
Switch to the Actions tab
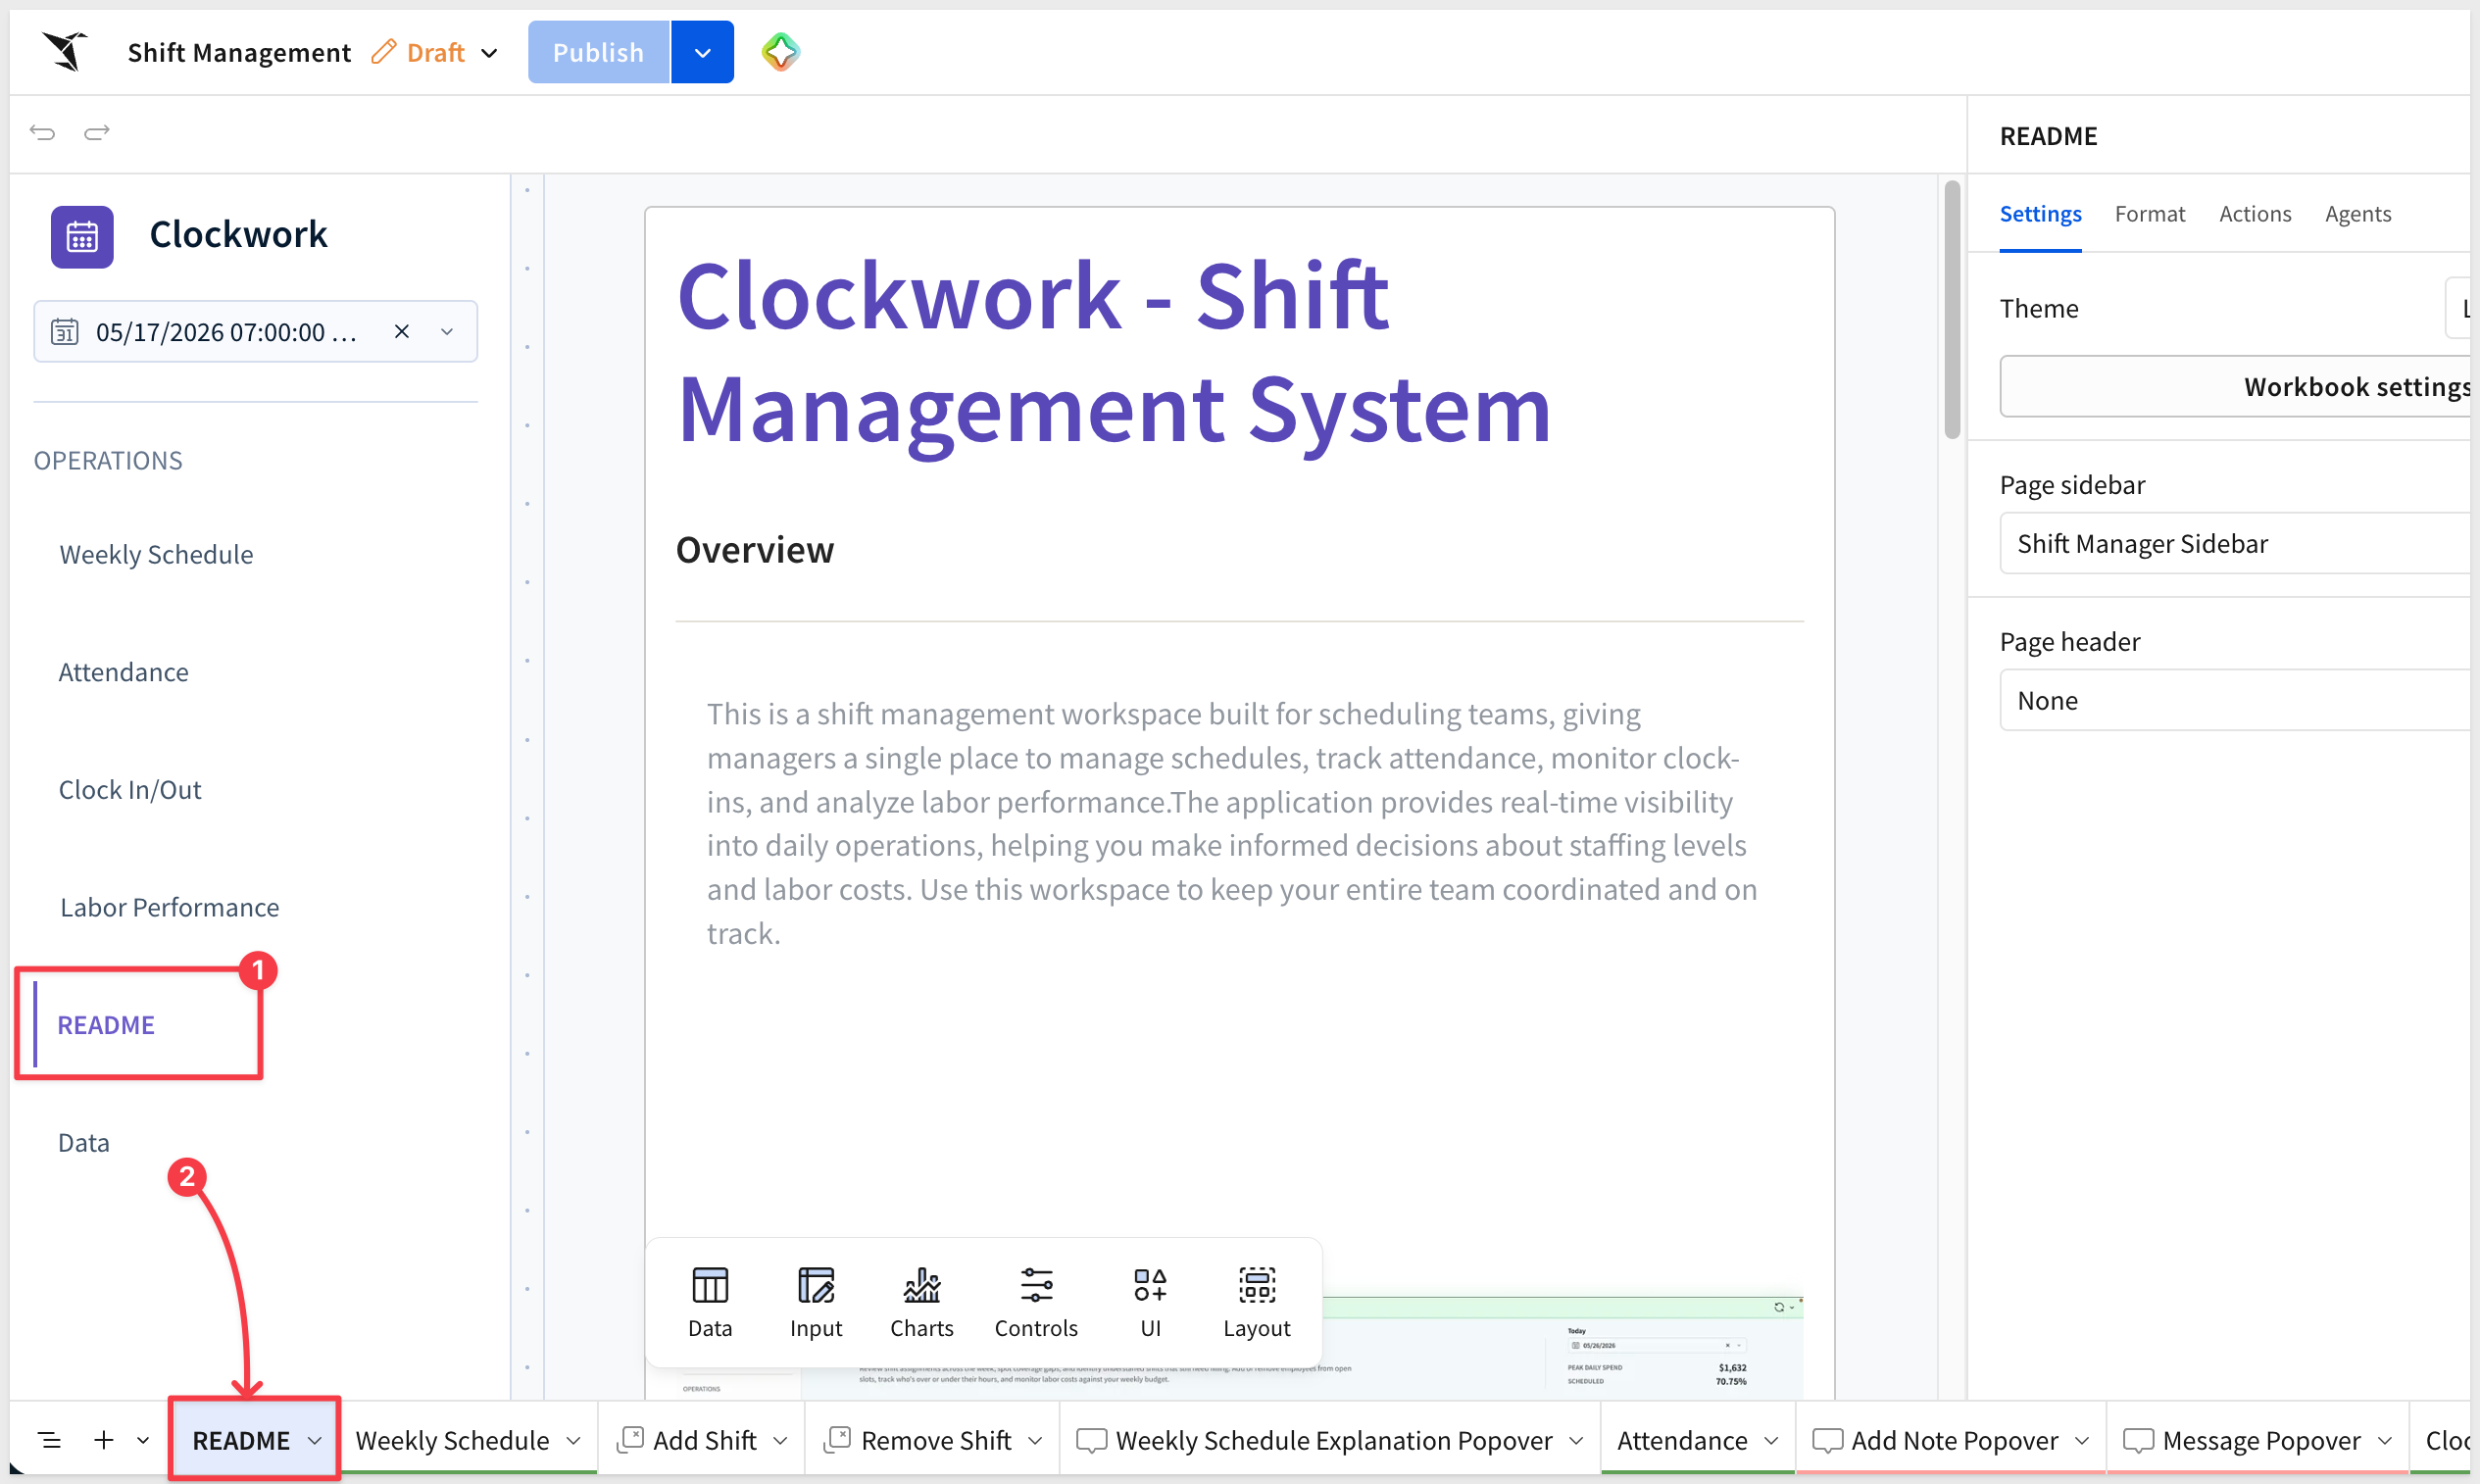(x=2255, y=214)
